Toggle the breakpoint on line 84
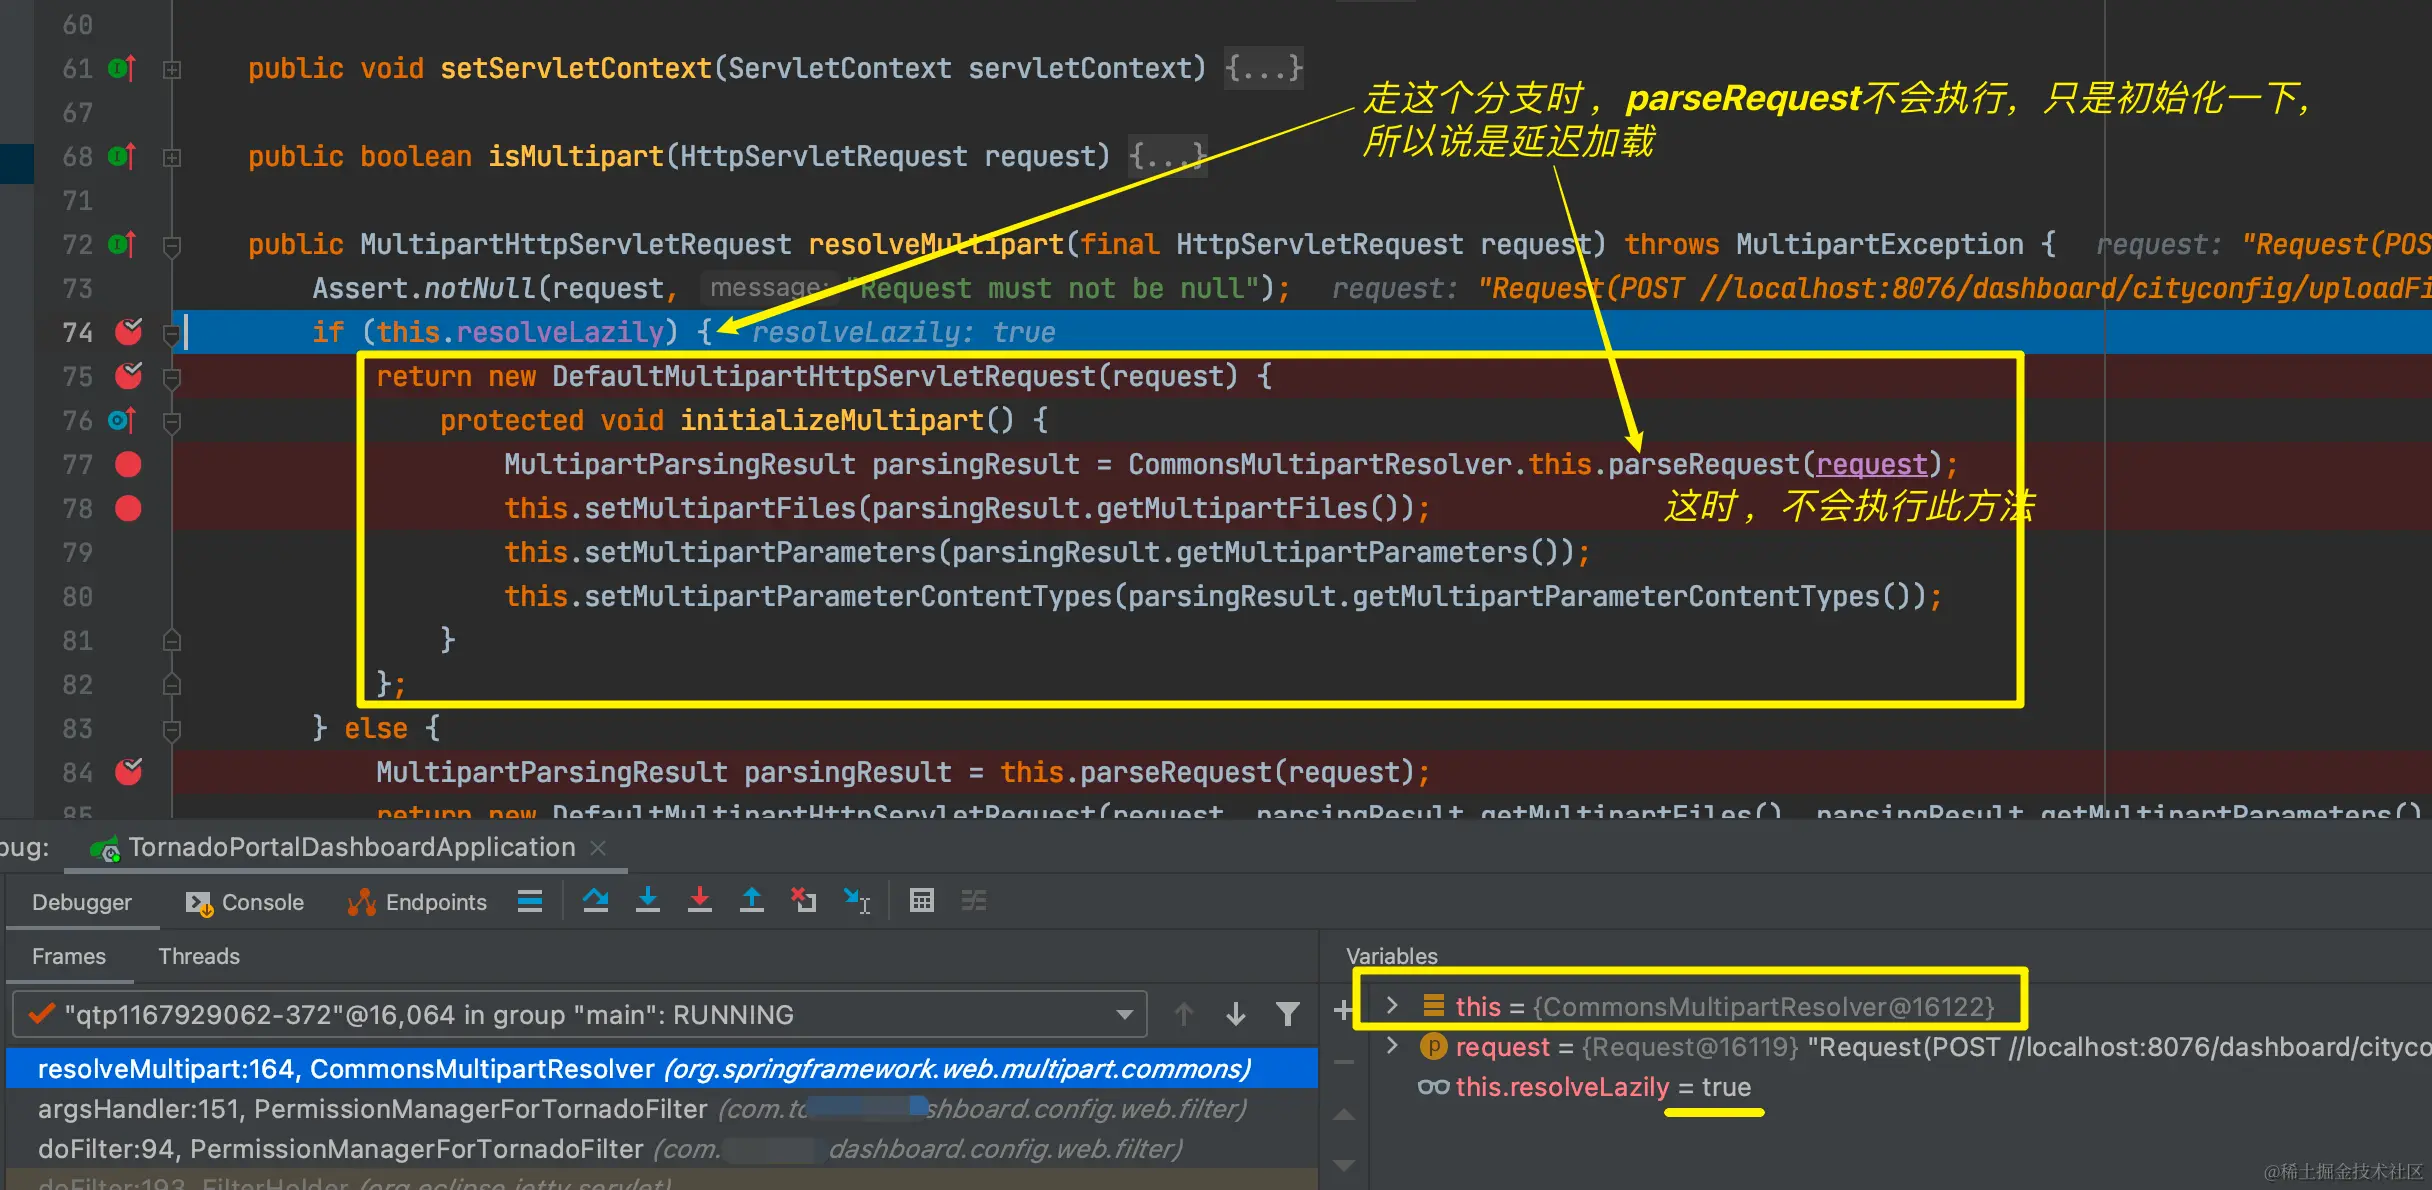This screenshot has height=1190, width=2432. [x=128, y=772]
